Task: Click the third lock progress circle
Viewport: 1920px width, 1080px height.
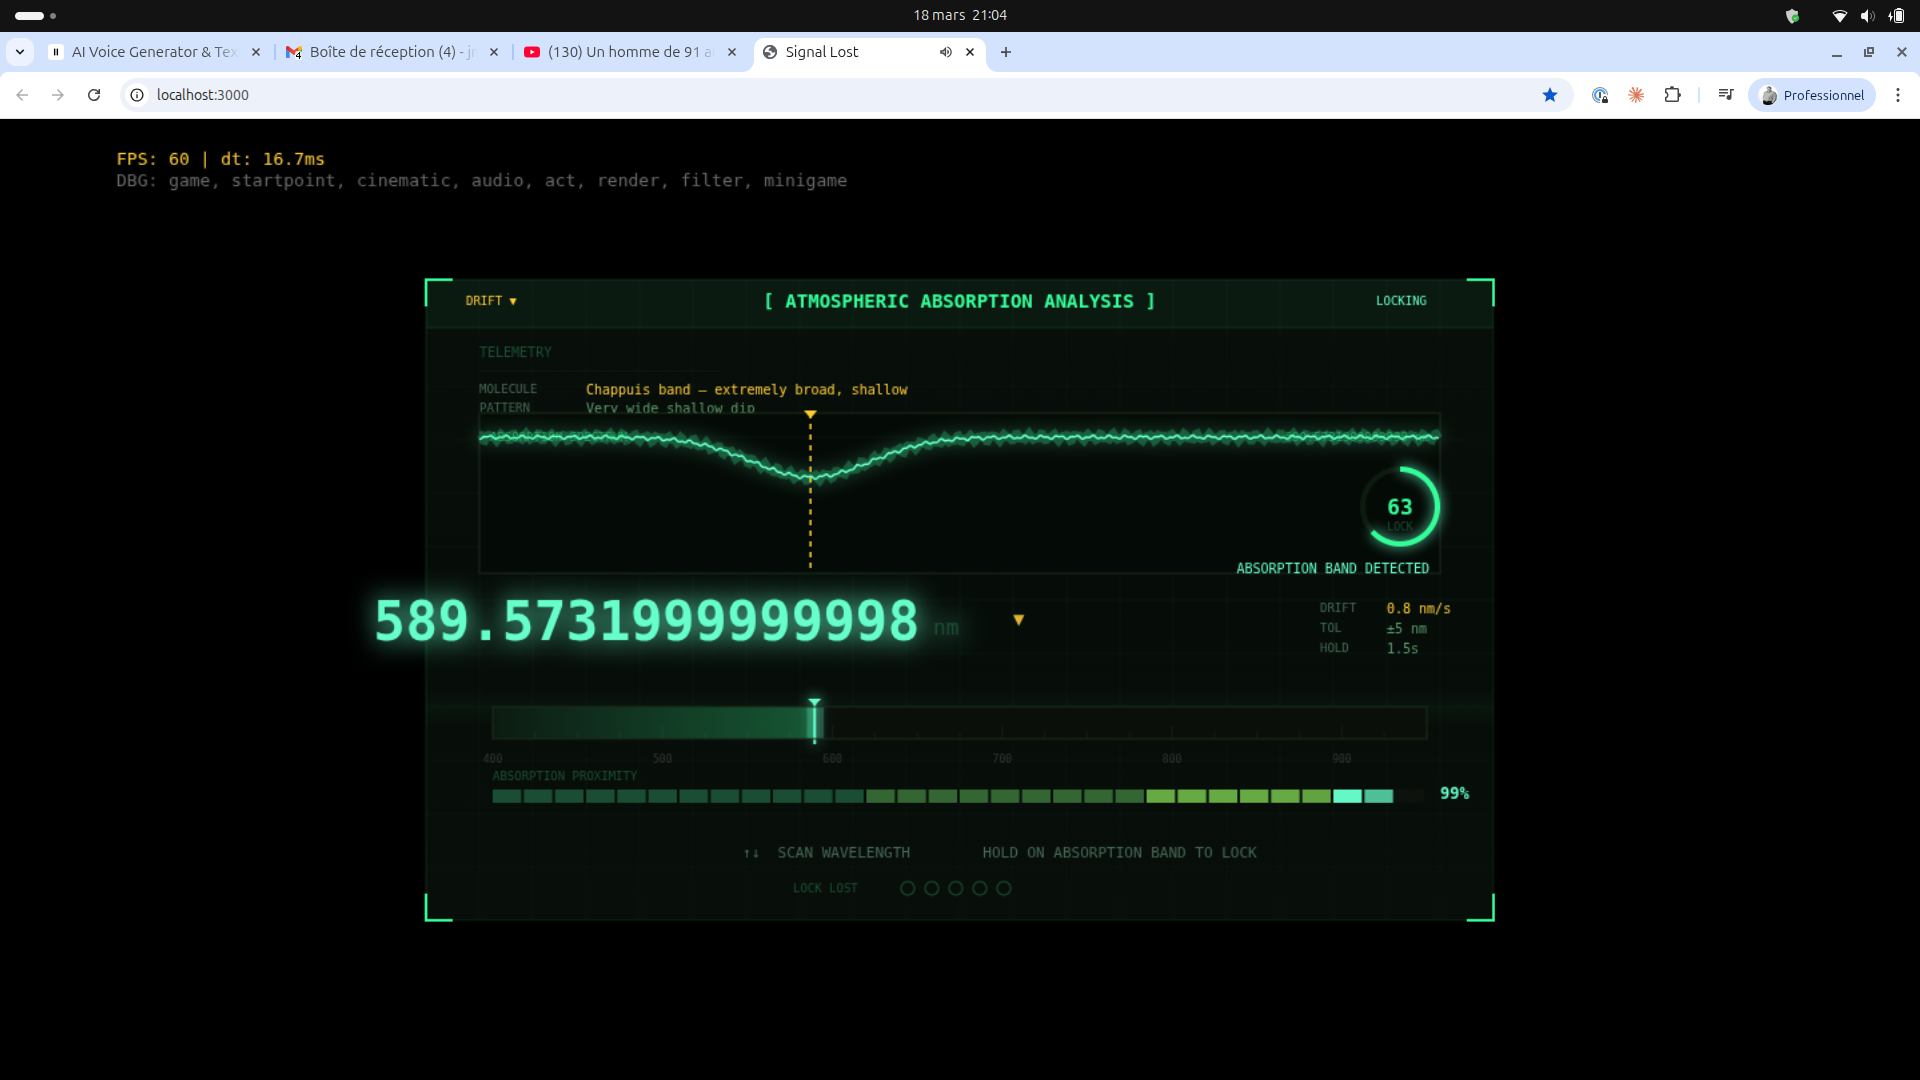Action: tap(955, 888)
